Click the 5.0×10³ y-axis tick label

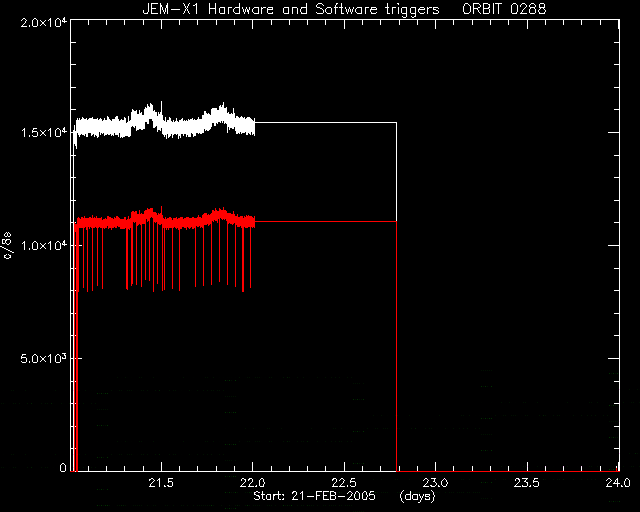click(x=44, y=358)
